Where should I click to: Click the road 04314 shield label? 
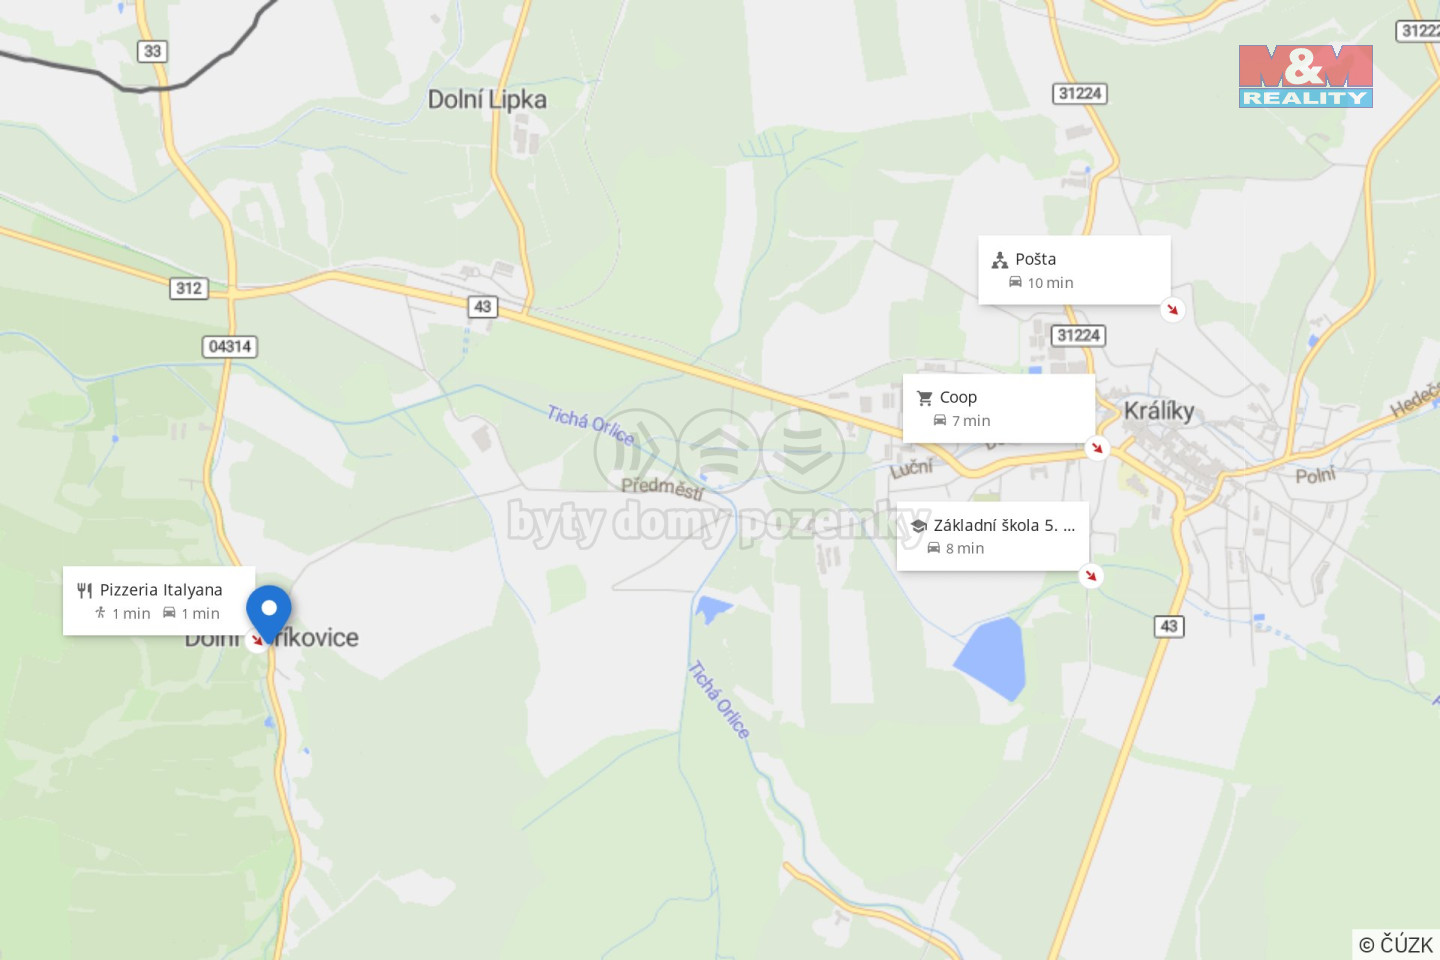click(x=230, y=346)
